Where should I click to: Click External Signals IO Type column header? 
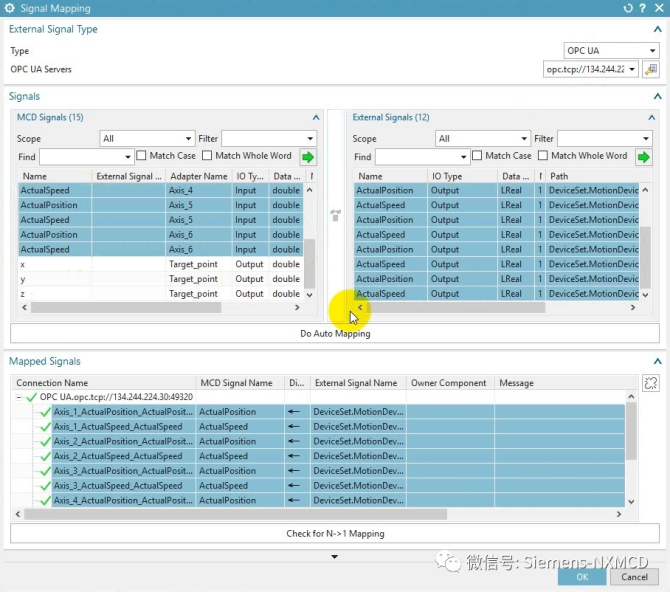(x=462, y=176)
